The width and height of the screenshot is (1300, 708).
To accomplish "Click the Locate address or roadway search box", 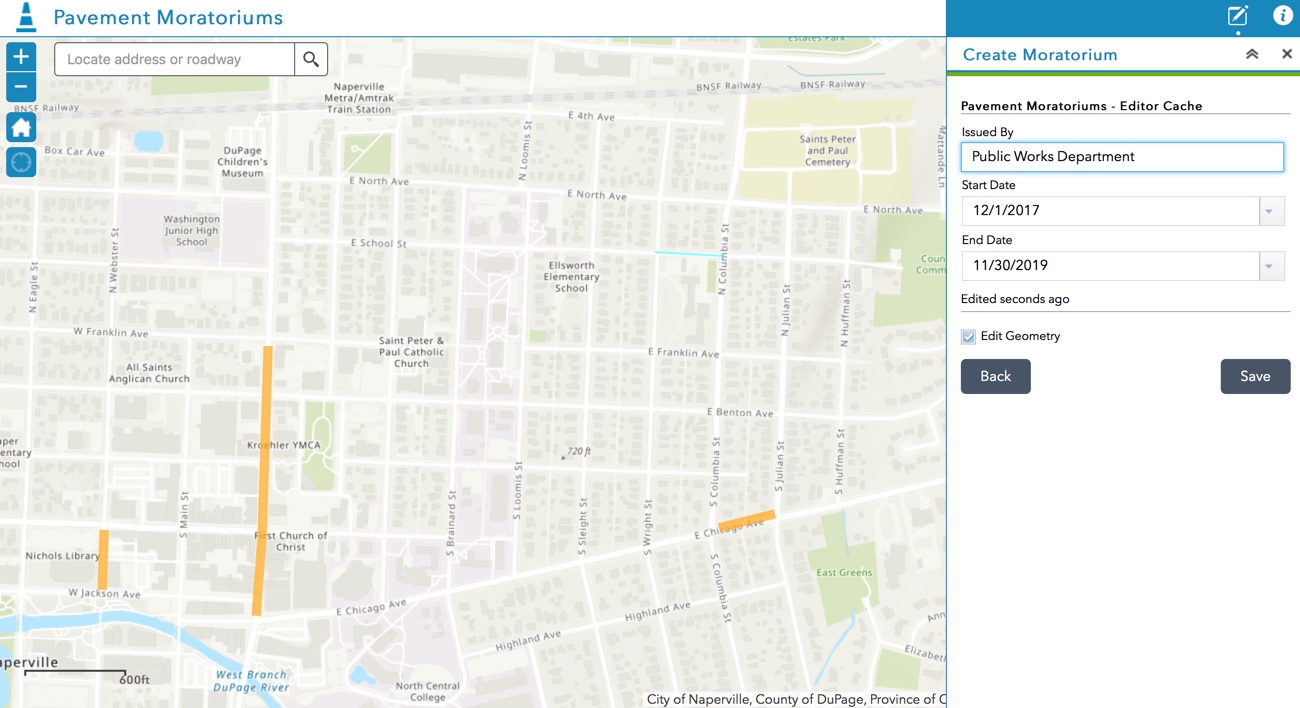I will point(175,59).
